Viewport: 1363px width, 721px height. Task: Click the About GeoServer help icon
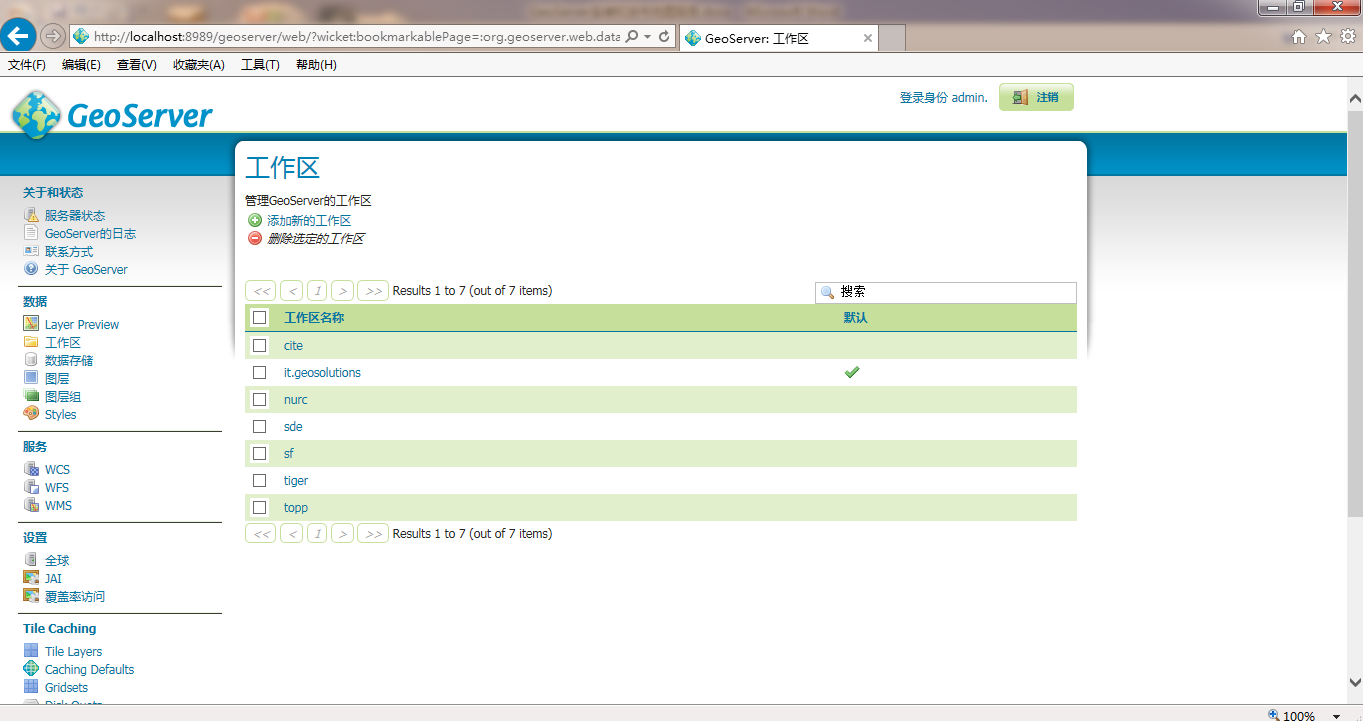[31, 269]
